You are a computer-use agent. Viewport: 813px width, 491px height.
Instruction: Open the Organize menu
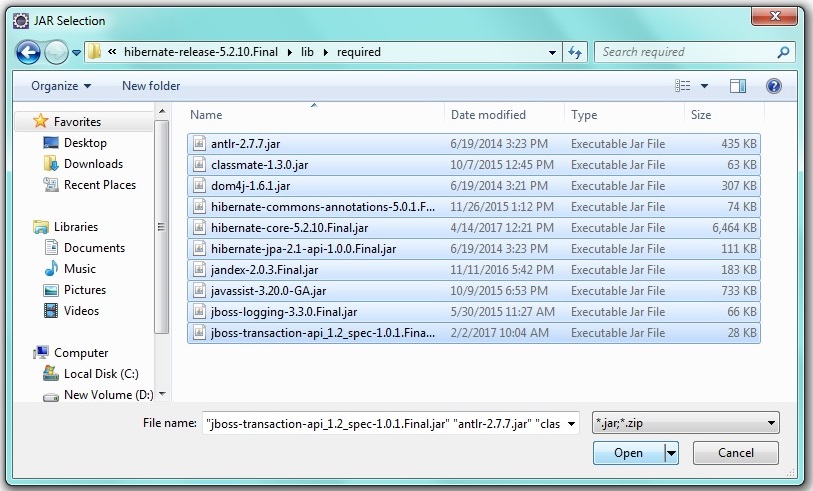(61, 86)
